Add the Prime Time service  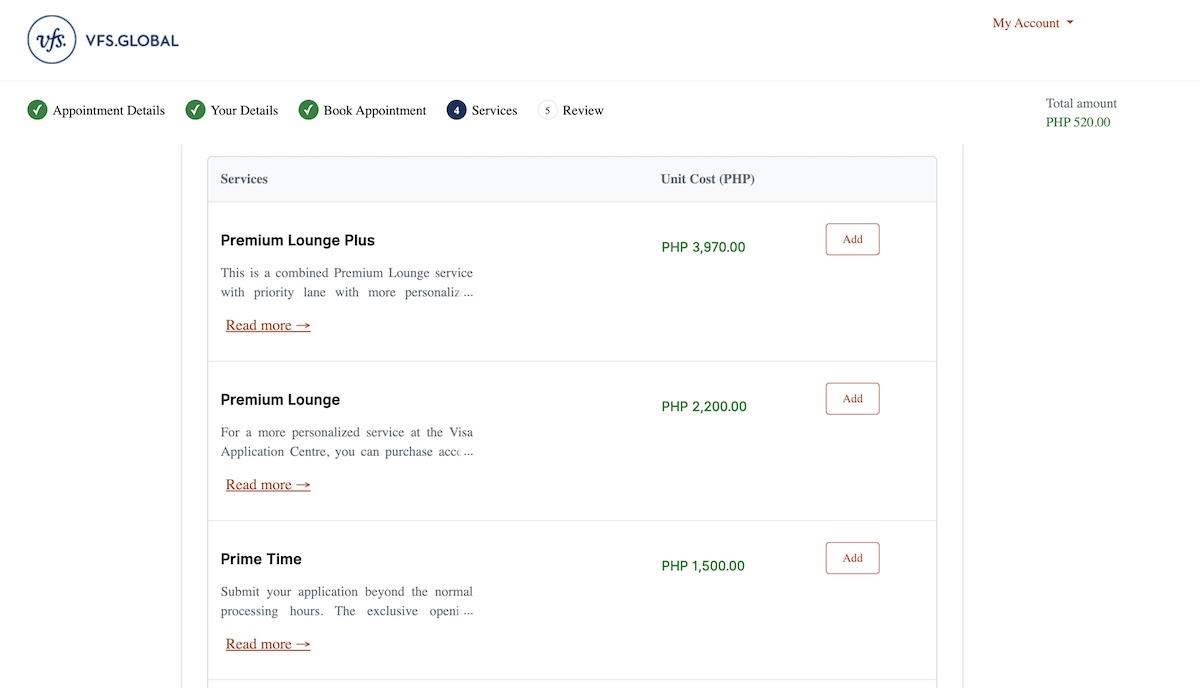pyautogui.click(x=852, y=558)
